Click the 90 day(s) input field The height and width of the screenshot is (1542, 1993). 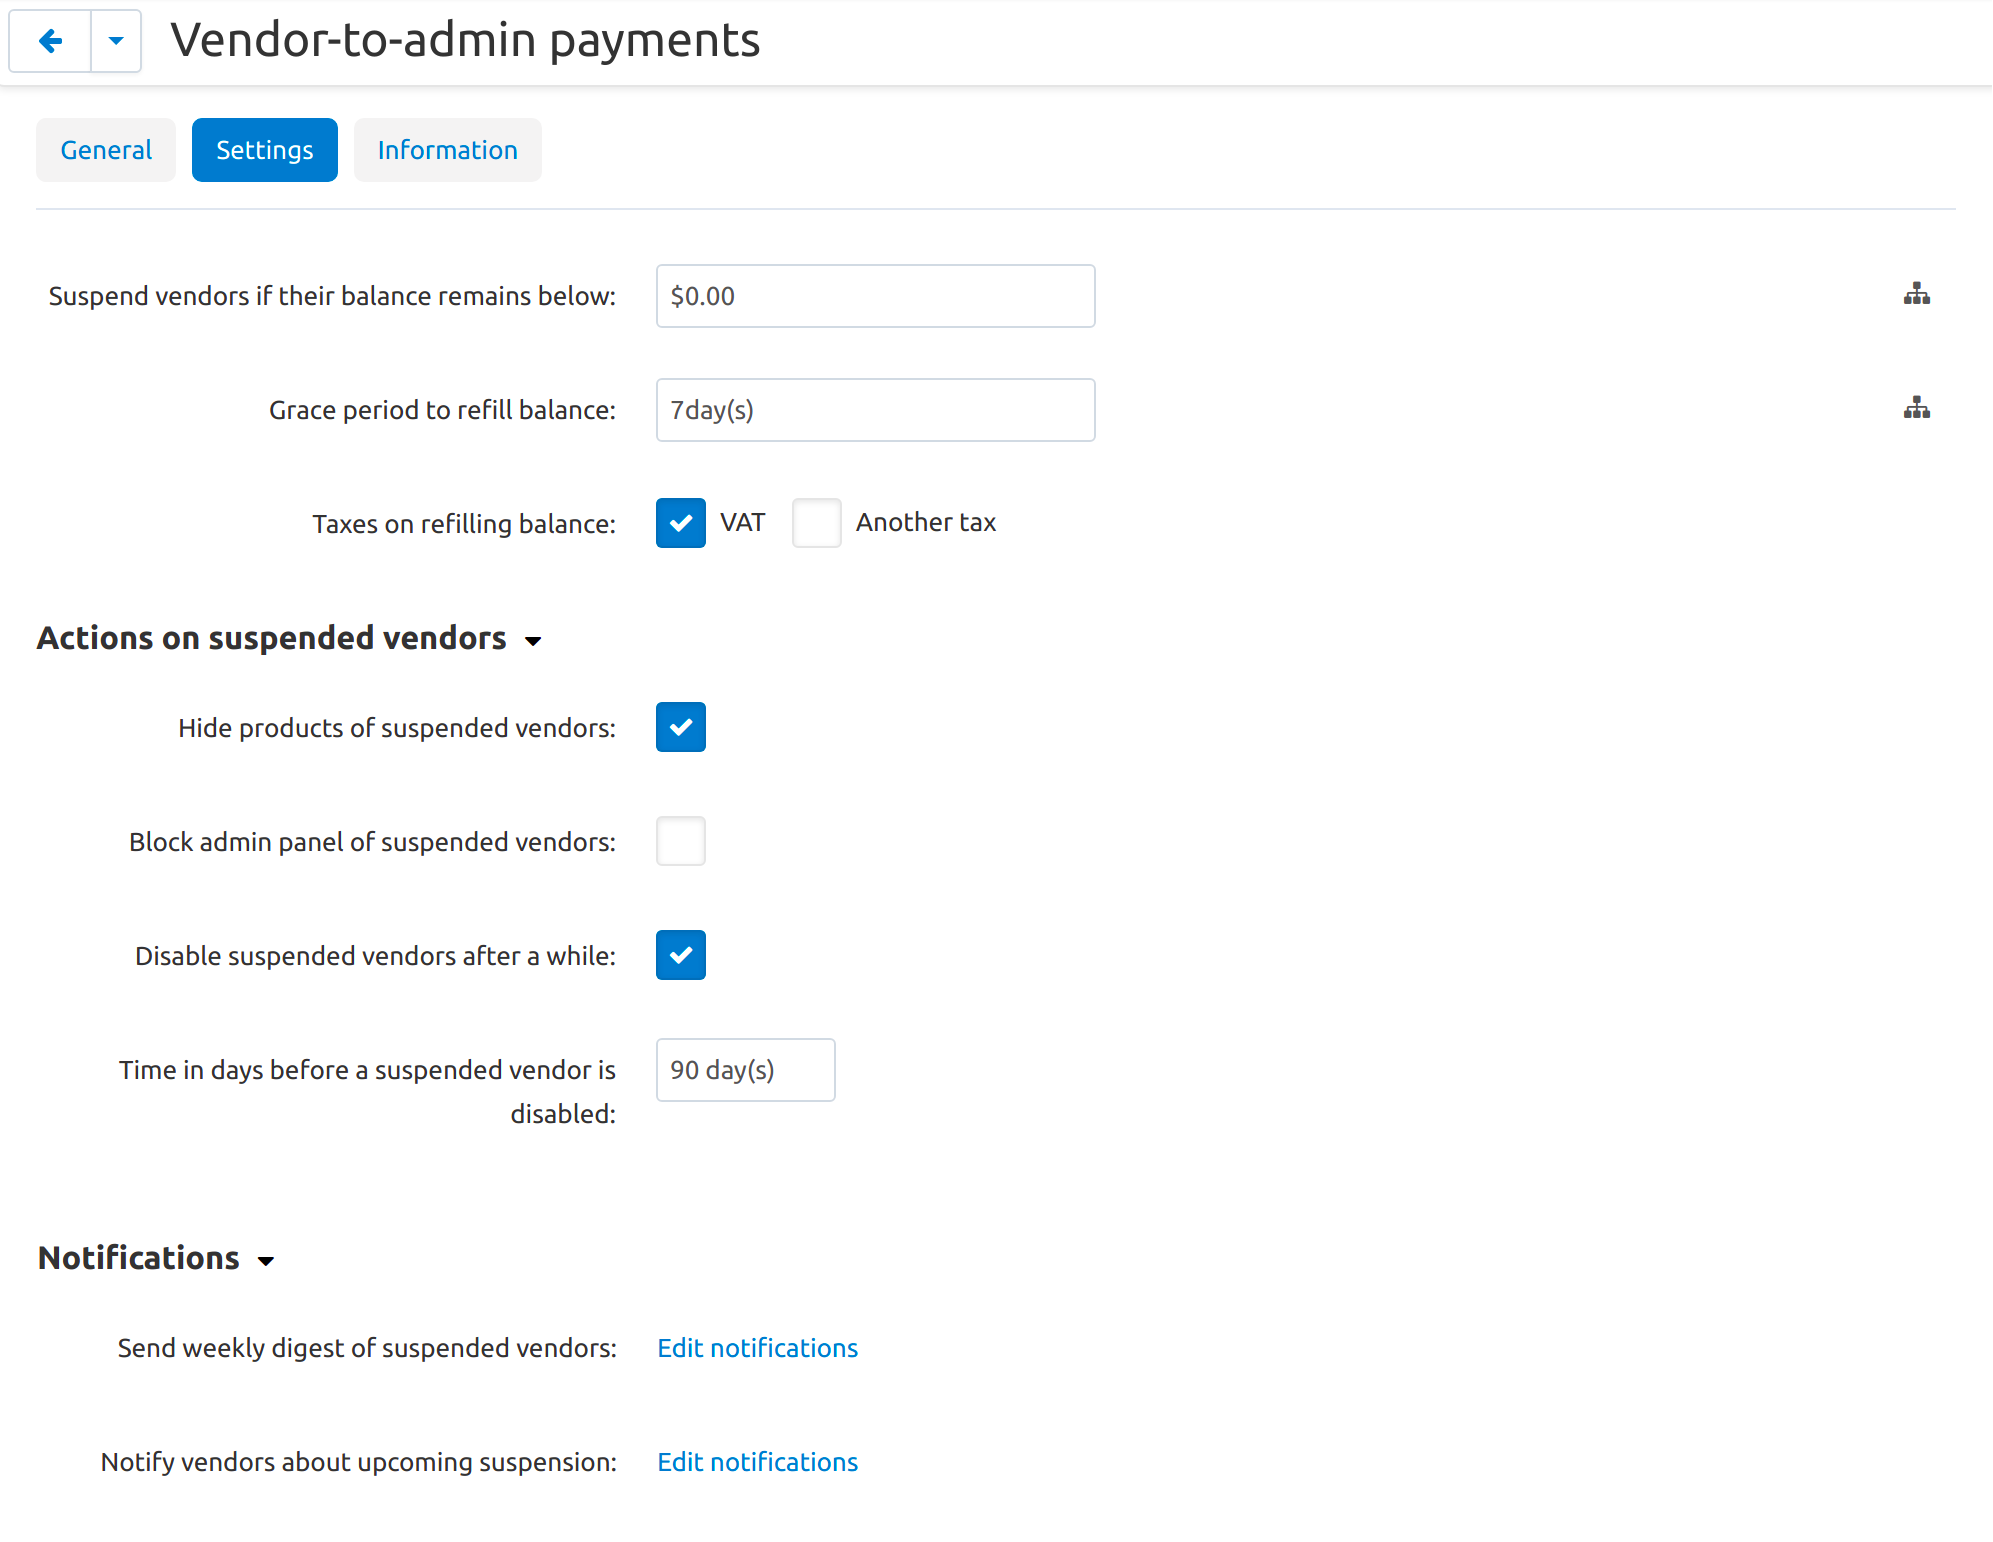(x=746, y=1070)
